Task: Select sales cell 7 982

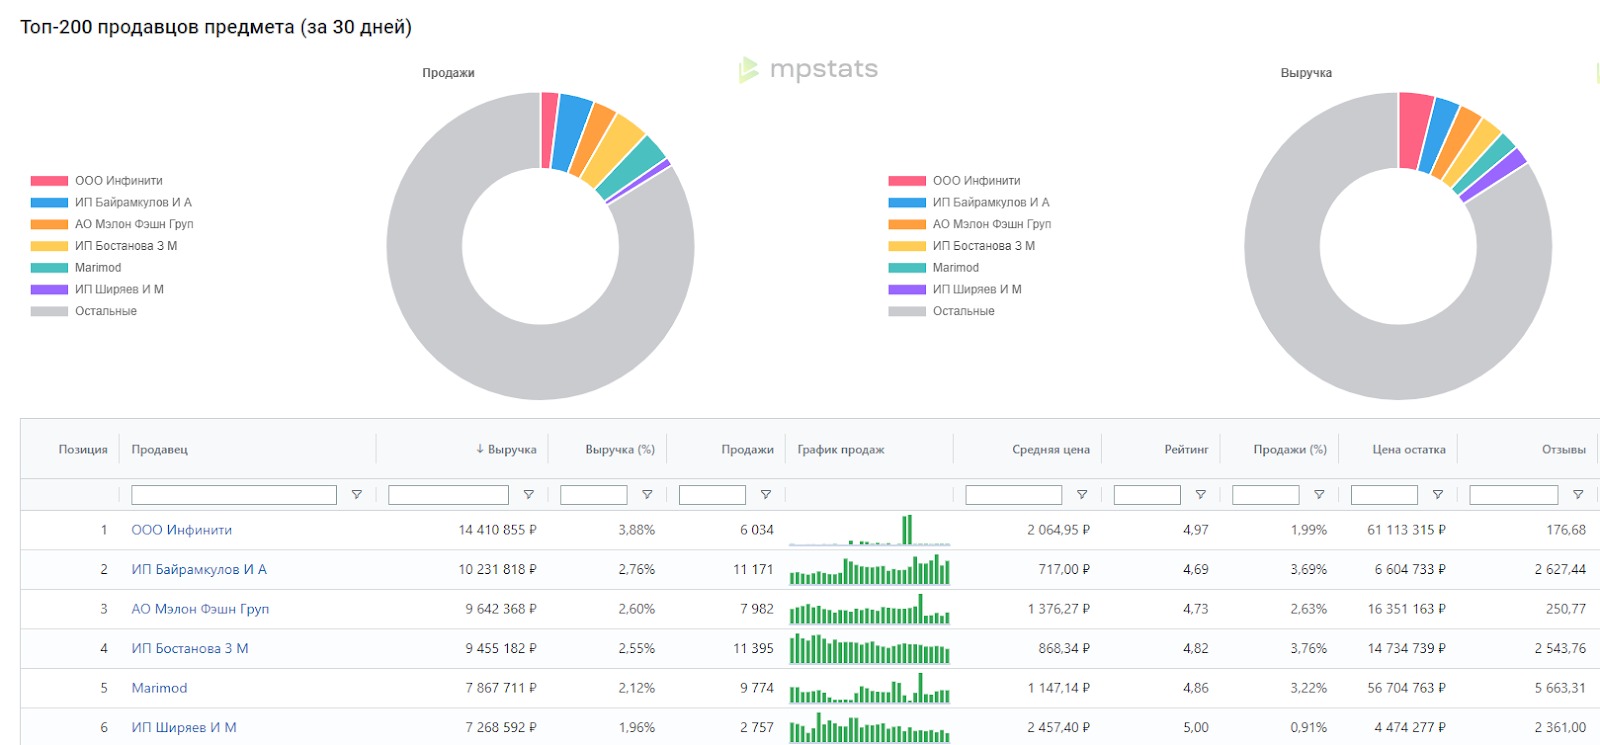Action: tap(757, 609)
